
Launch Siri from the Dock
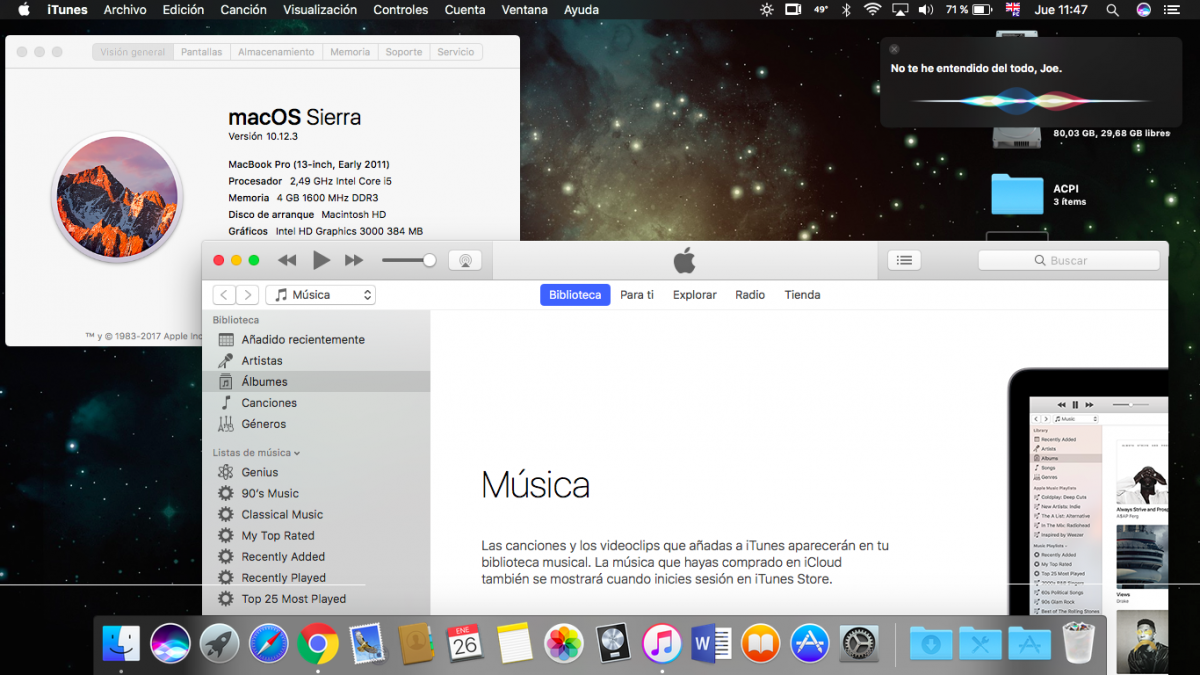(170, 644)
